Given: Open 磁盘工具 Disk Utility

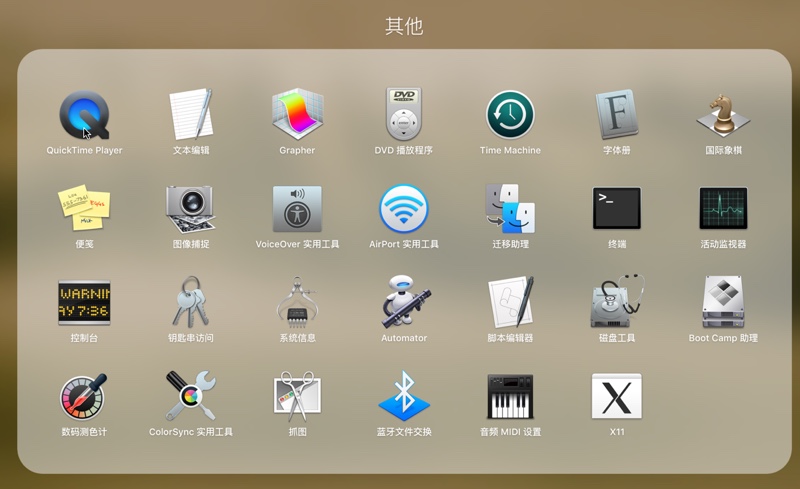Looking at the screenshot, I should pos(617,302).
